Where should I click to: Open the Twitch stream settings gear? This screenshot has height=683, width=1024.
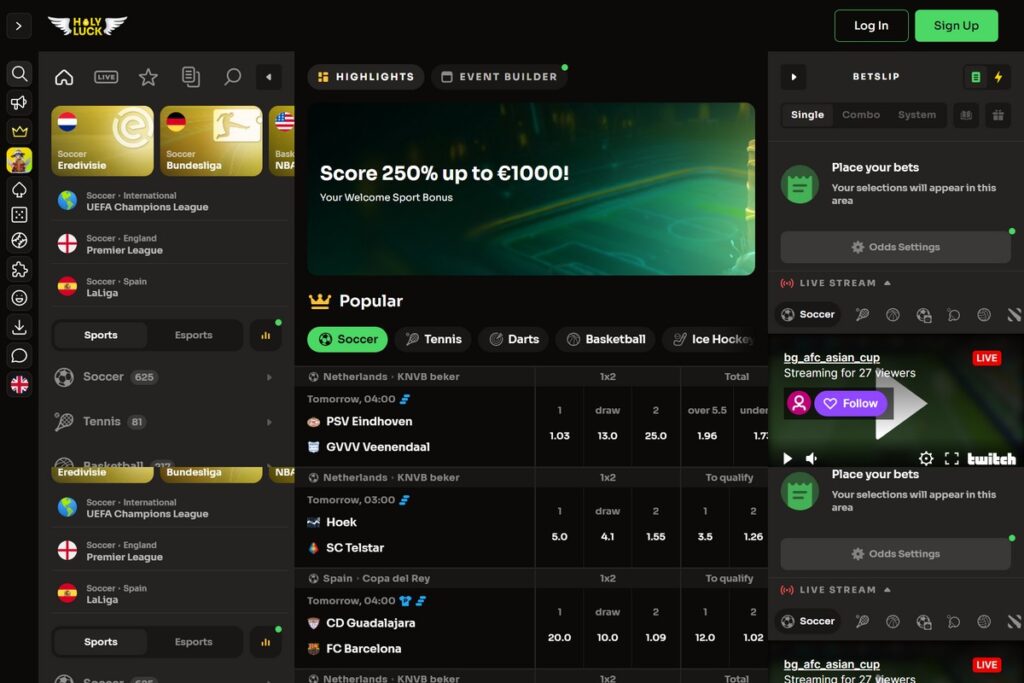coord(926,458)
